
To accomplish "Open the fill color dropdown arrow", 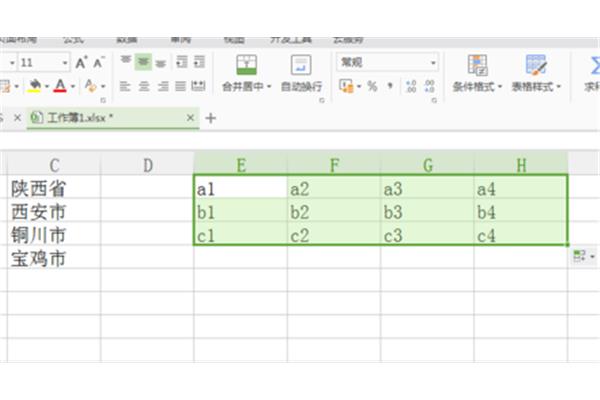I will [47, 87].
